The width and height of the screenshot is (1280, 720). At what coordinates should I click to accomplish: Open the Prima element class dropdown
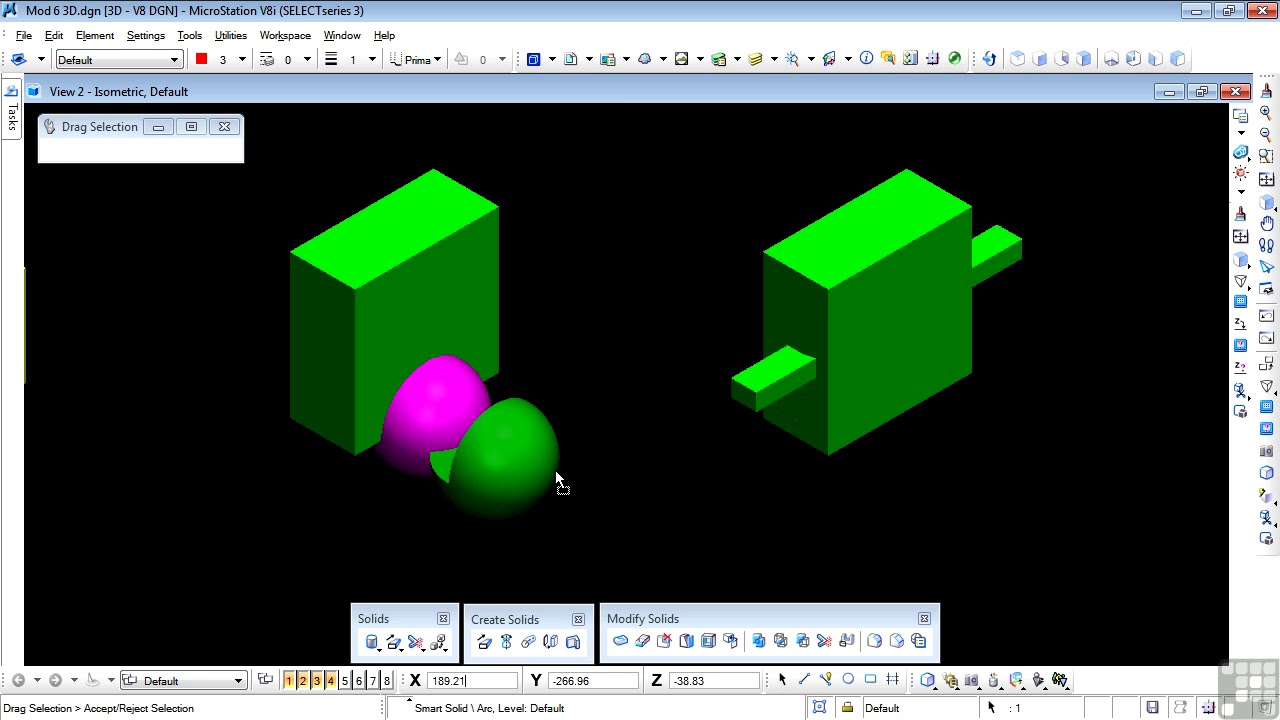(416, 60)
